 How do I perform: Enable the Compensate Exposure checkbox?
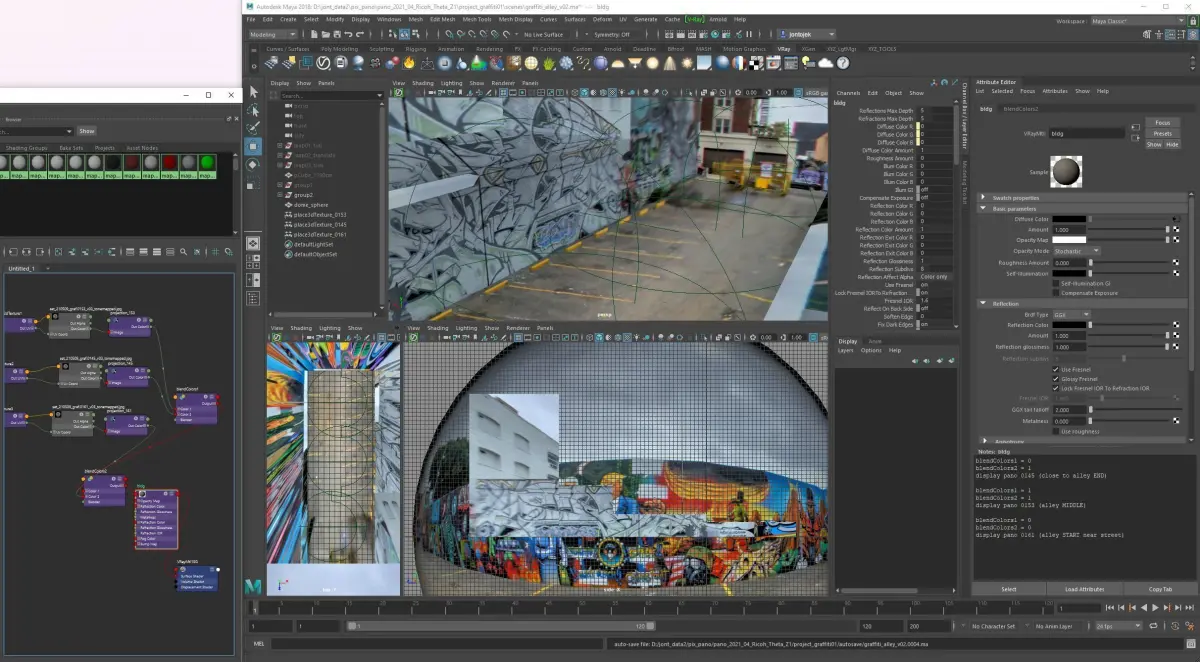click(1056, 293)
